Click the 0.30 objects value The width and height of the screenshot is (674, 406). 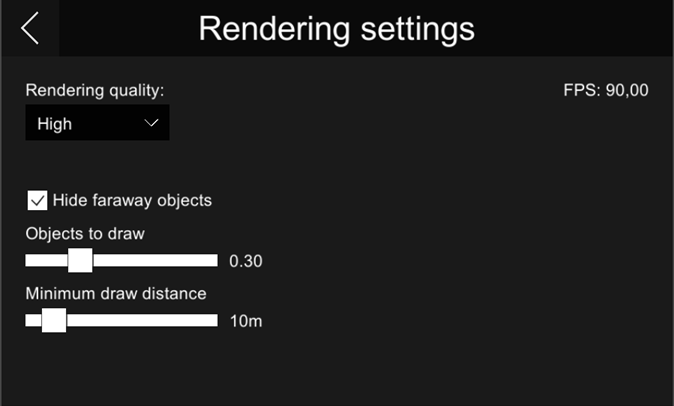pos(245,261)
